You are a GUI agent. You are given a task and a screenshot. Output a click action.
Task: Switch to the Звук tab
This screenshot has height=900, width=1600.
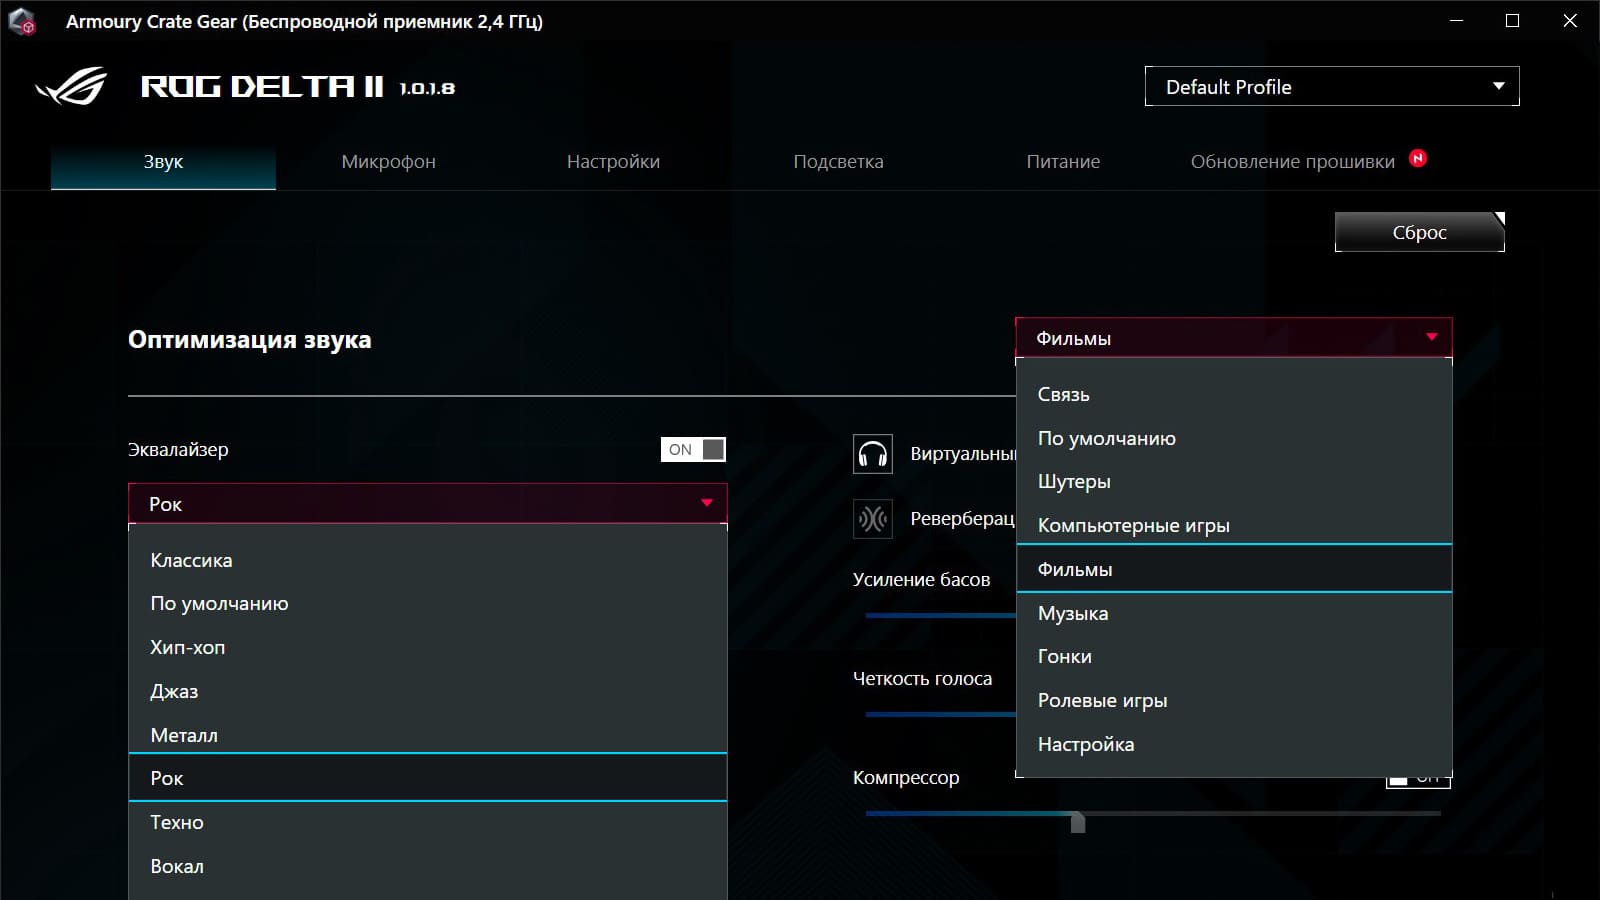(163, 162)
